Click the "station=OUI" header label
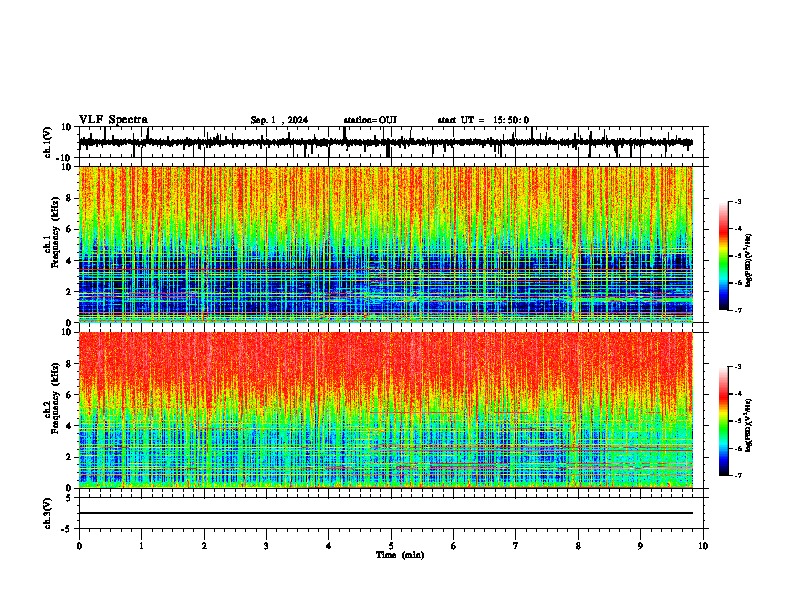792x612 pixels. click(370, 120)
